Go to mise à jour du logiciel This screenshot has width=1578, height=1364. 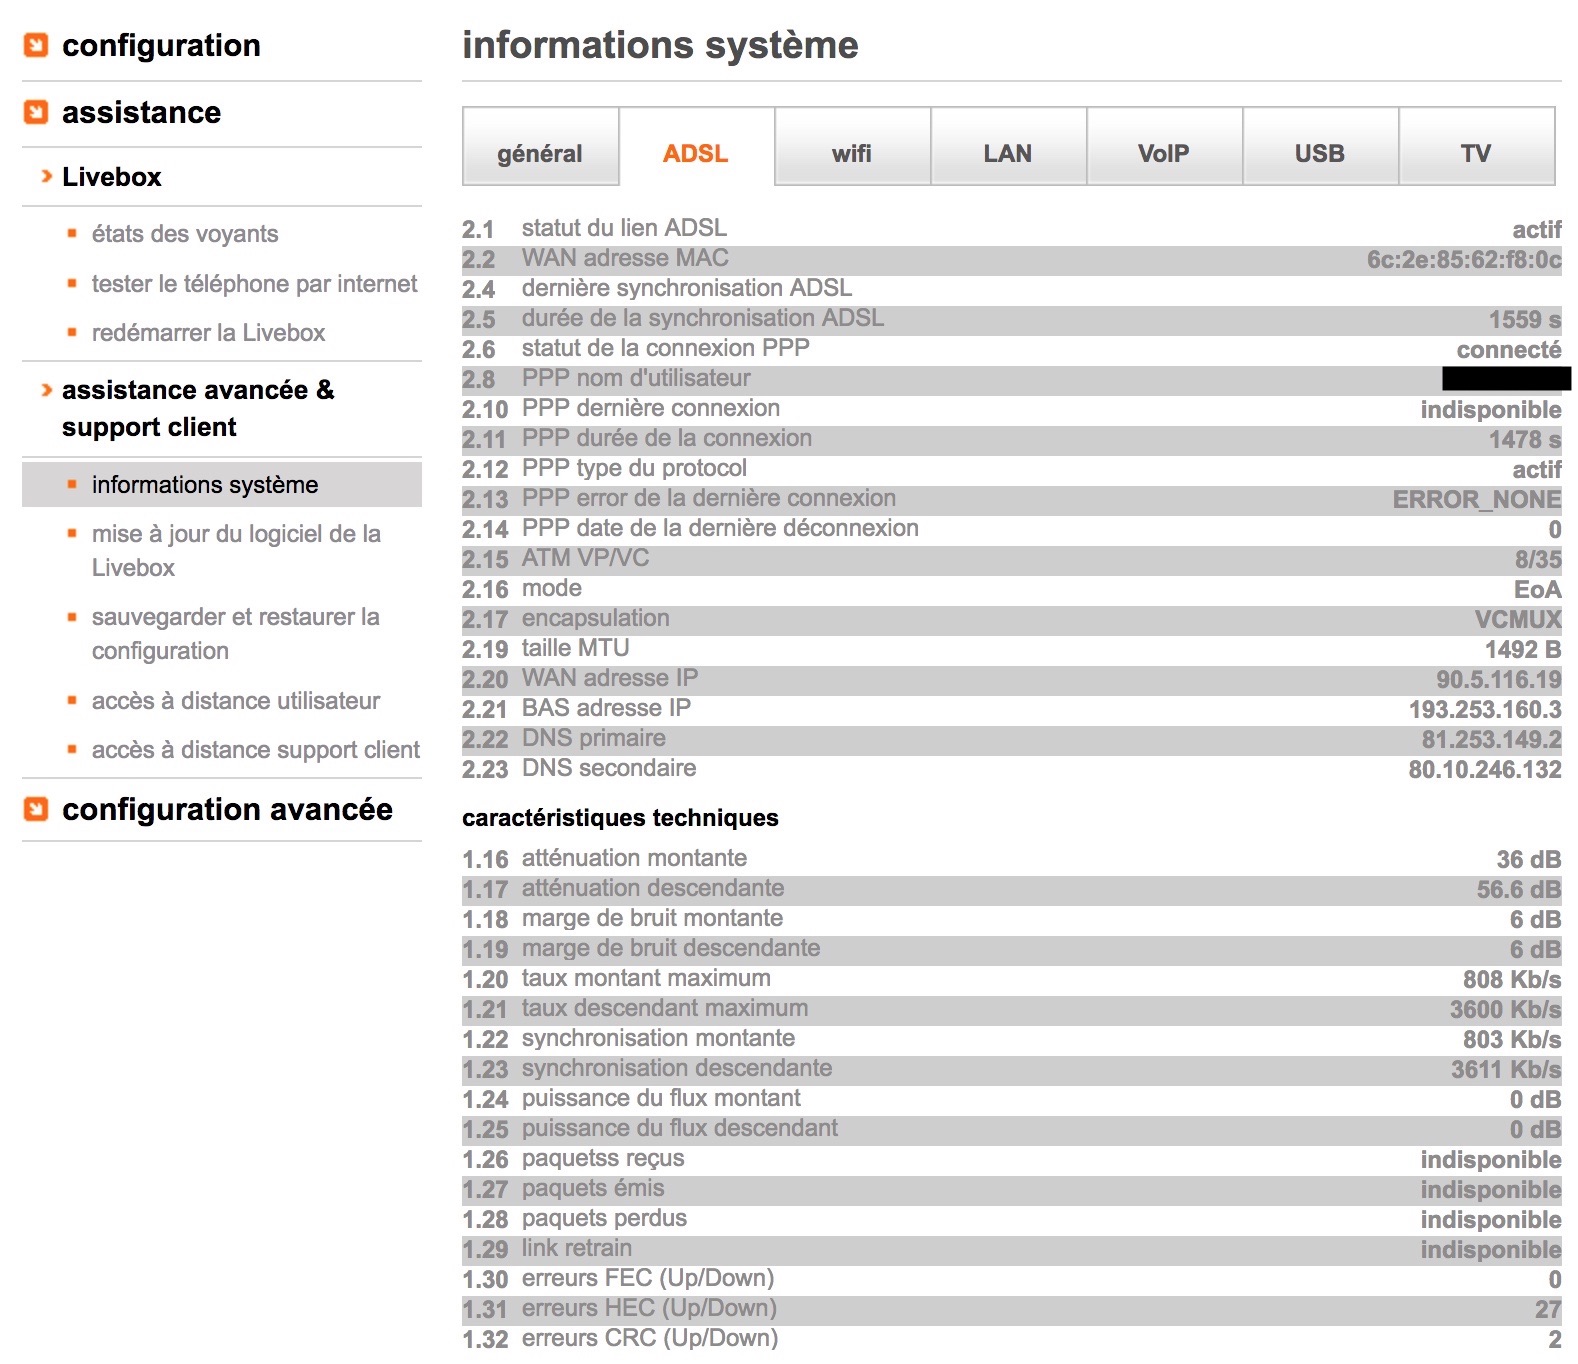tap(236, 535)
